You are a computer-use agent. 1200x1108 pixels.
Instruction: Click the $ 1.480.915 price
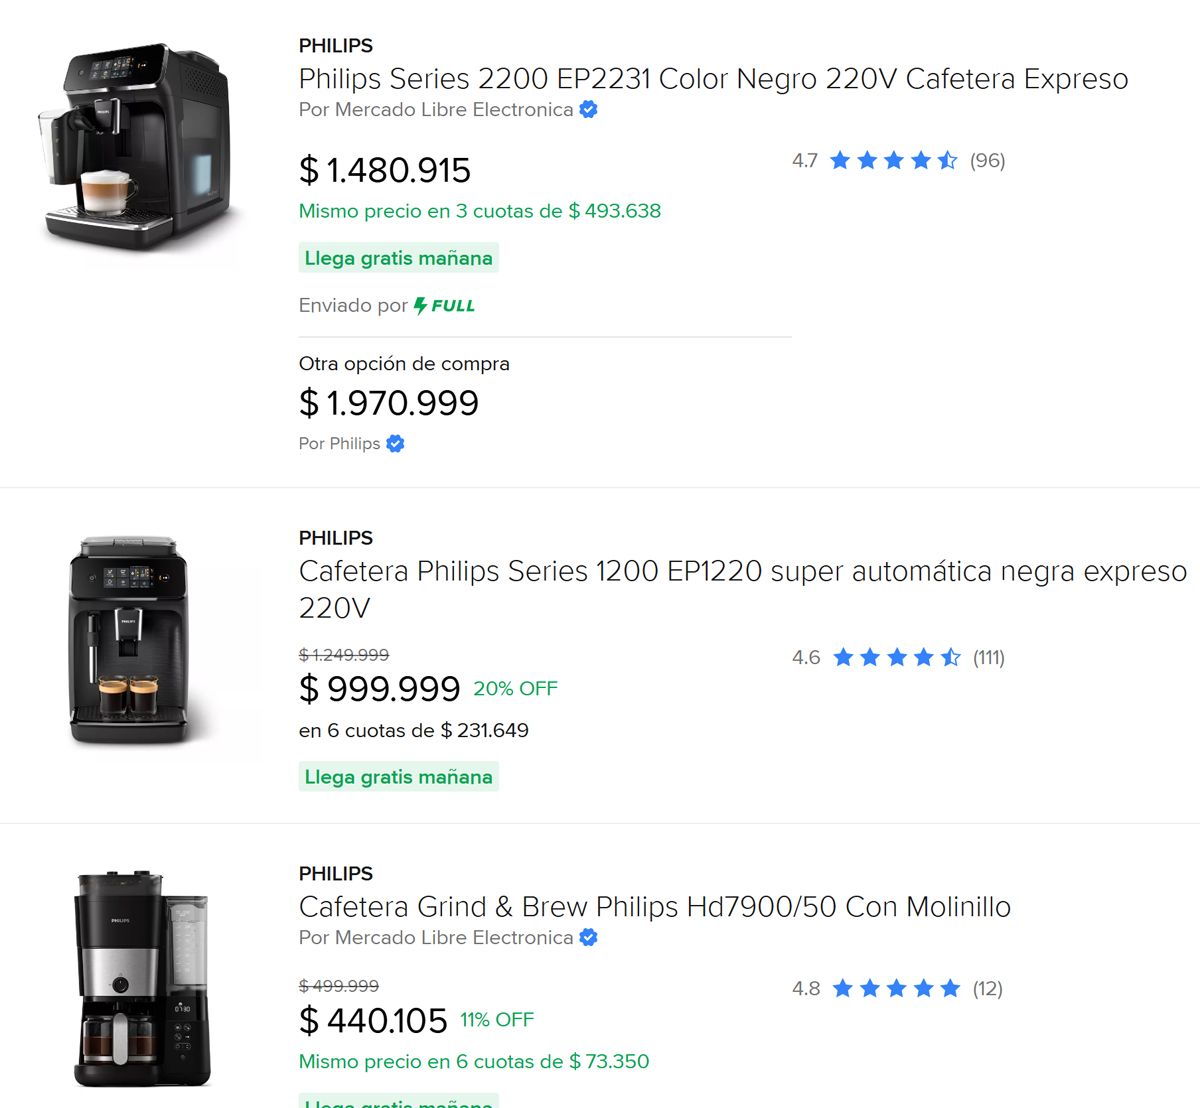(x=385, y=171)
